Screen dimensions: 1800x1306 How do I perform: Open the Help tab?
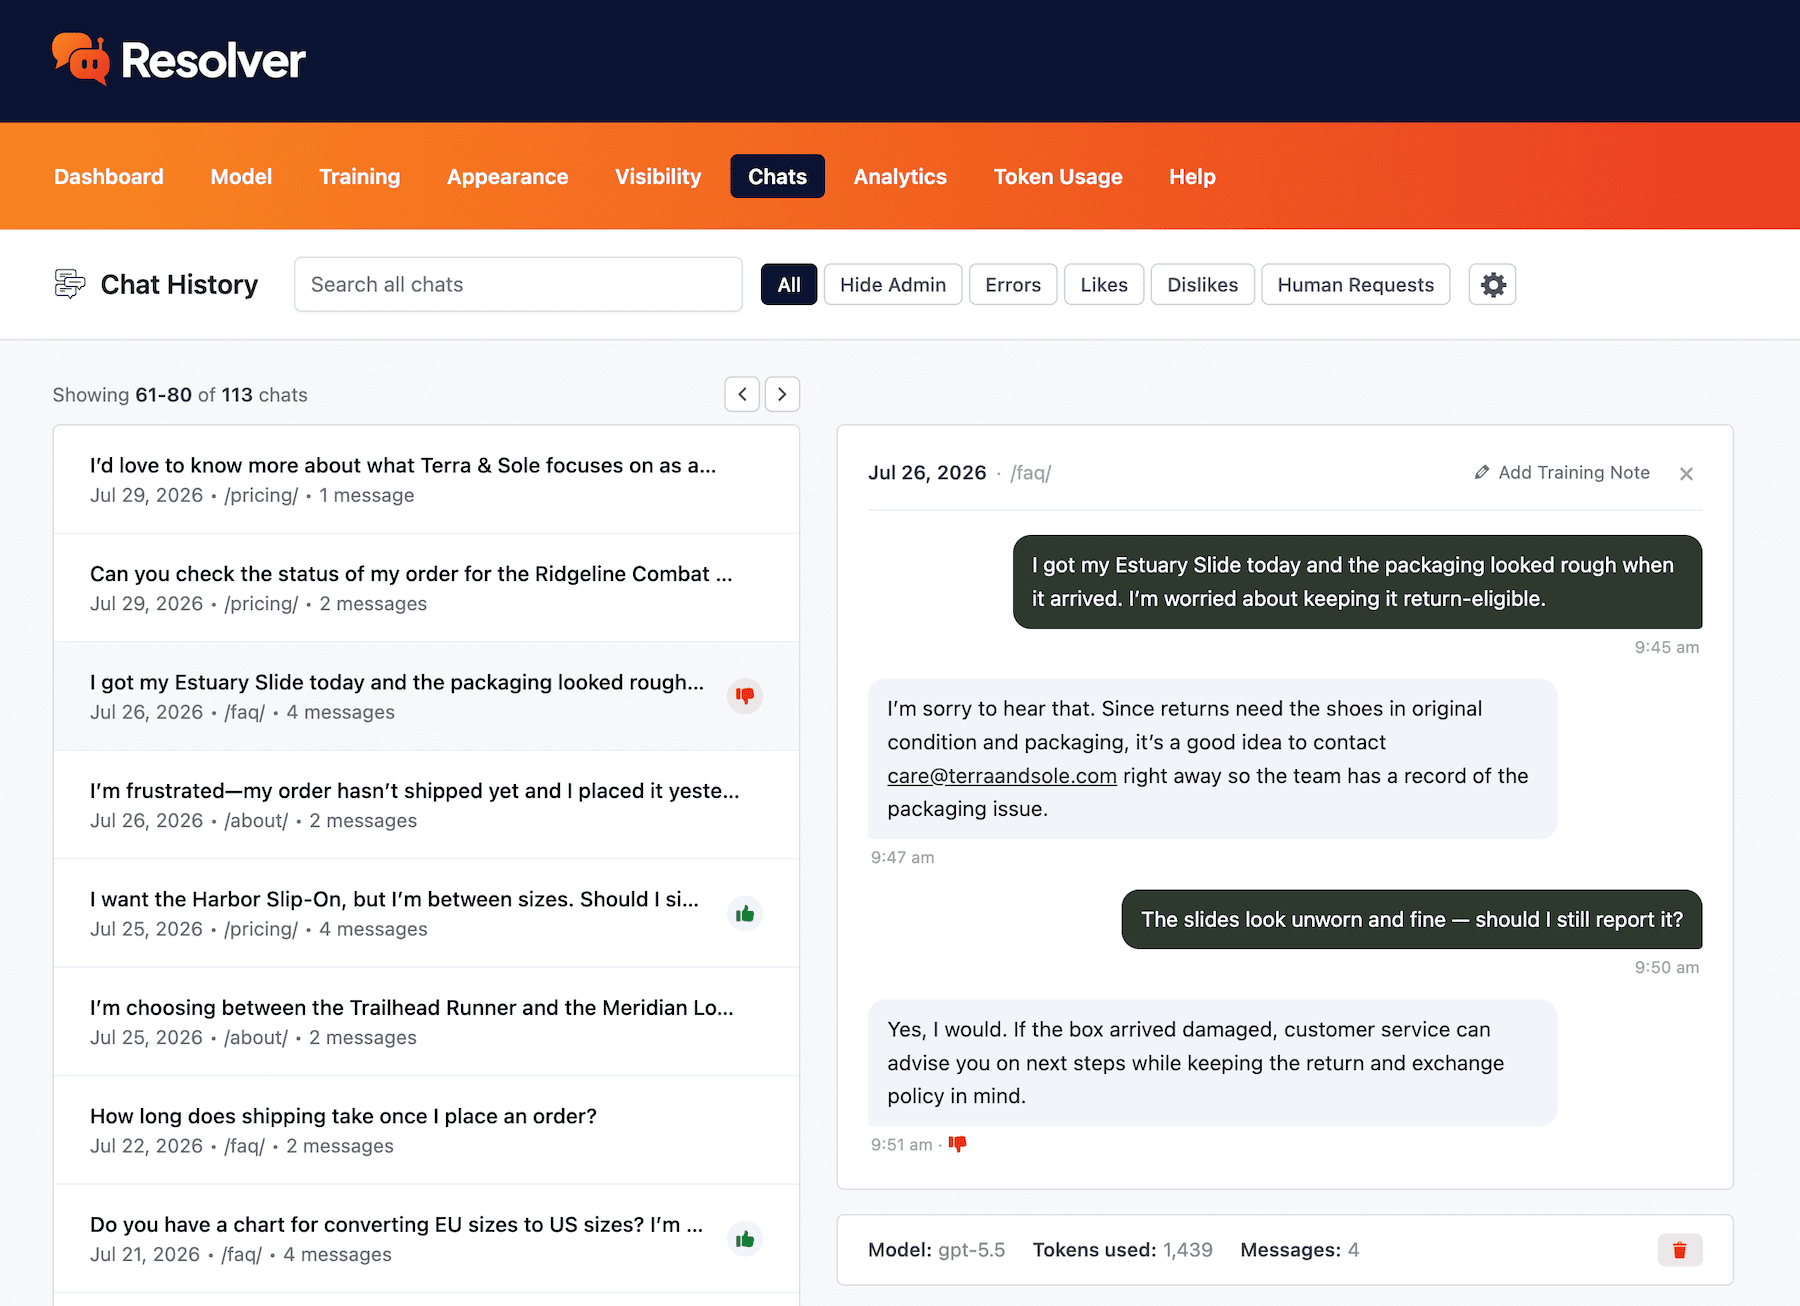point(1192,176)
